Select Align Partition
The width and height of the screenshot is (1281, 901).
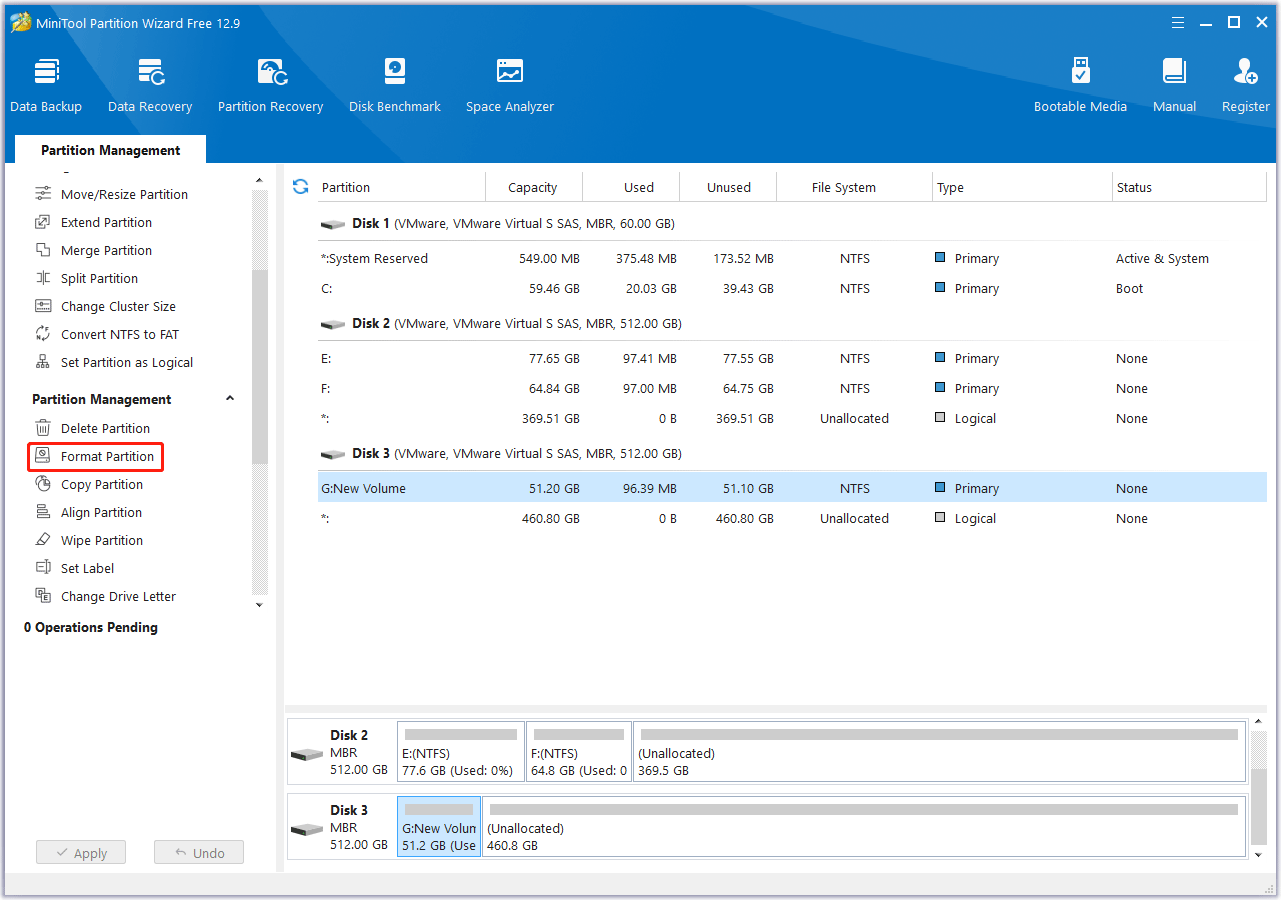[x=101, y=512]
